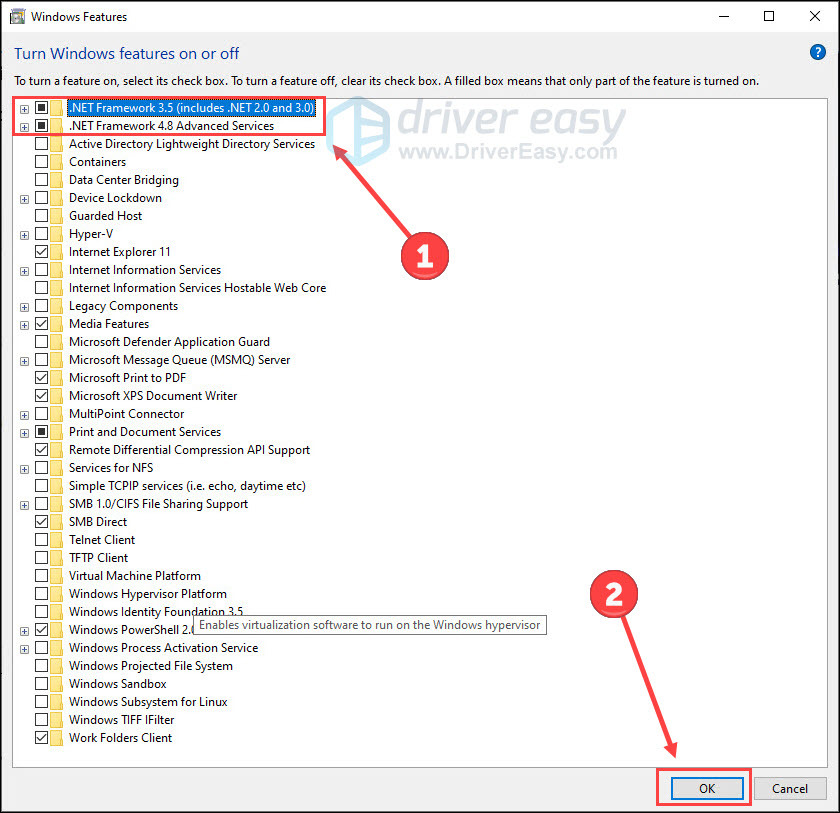Click the folder icon next to Telnet Client
This screenshot has height=813, width=840.
57,540
